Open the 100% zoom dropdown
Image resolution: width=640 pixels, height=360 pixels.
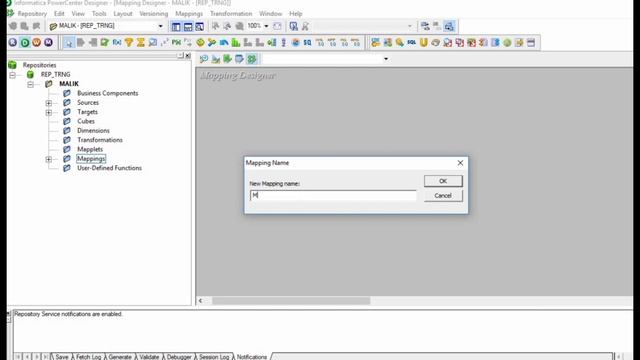click(x=267, y=26)
